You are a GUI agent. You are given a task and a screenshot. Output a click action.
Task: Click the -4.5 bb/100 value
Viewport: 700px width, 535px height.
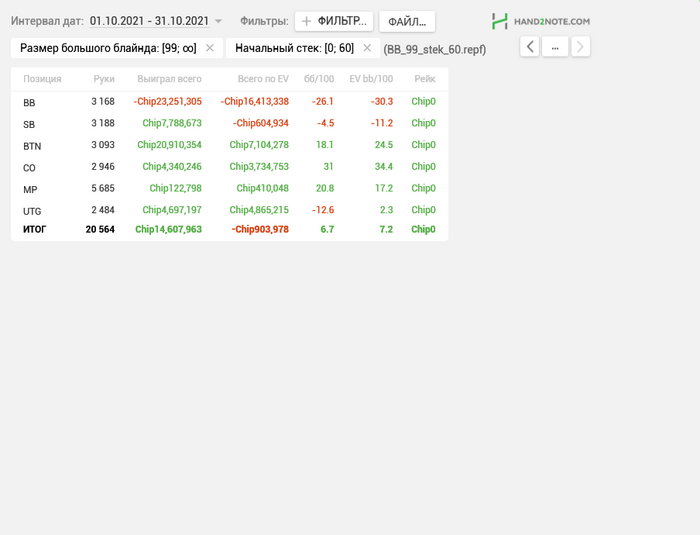click(x=325, y=123)
